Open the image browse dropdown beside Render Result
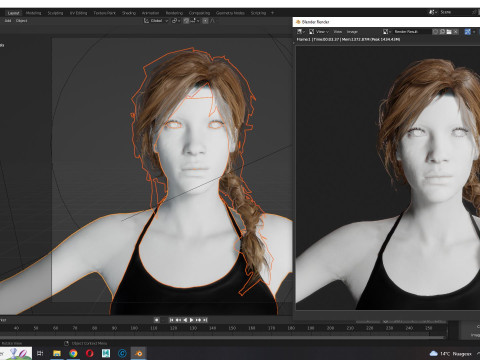 [x=387, y=32]
